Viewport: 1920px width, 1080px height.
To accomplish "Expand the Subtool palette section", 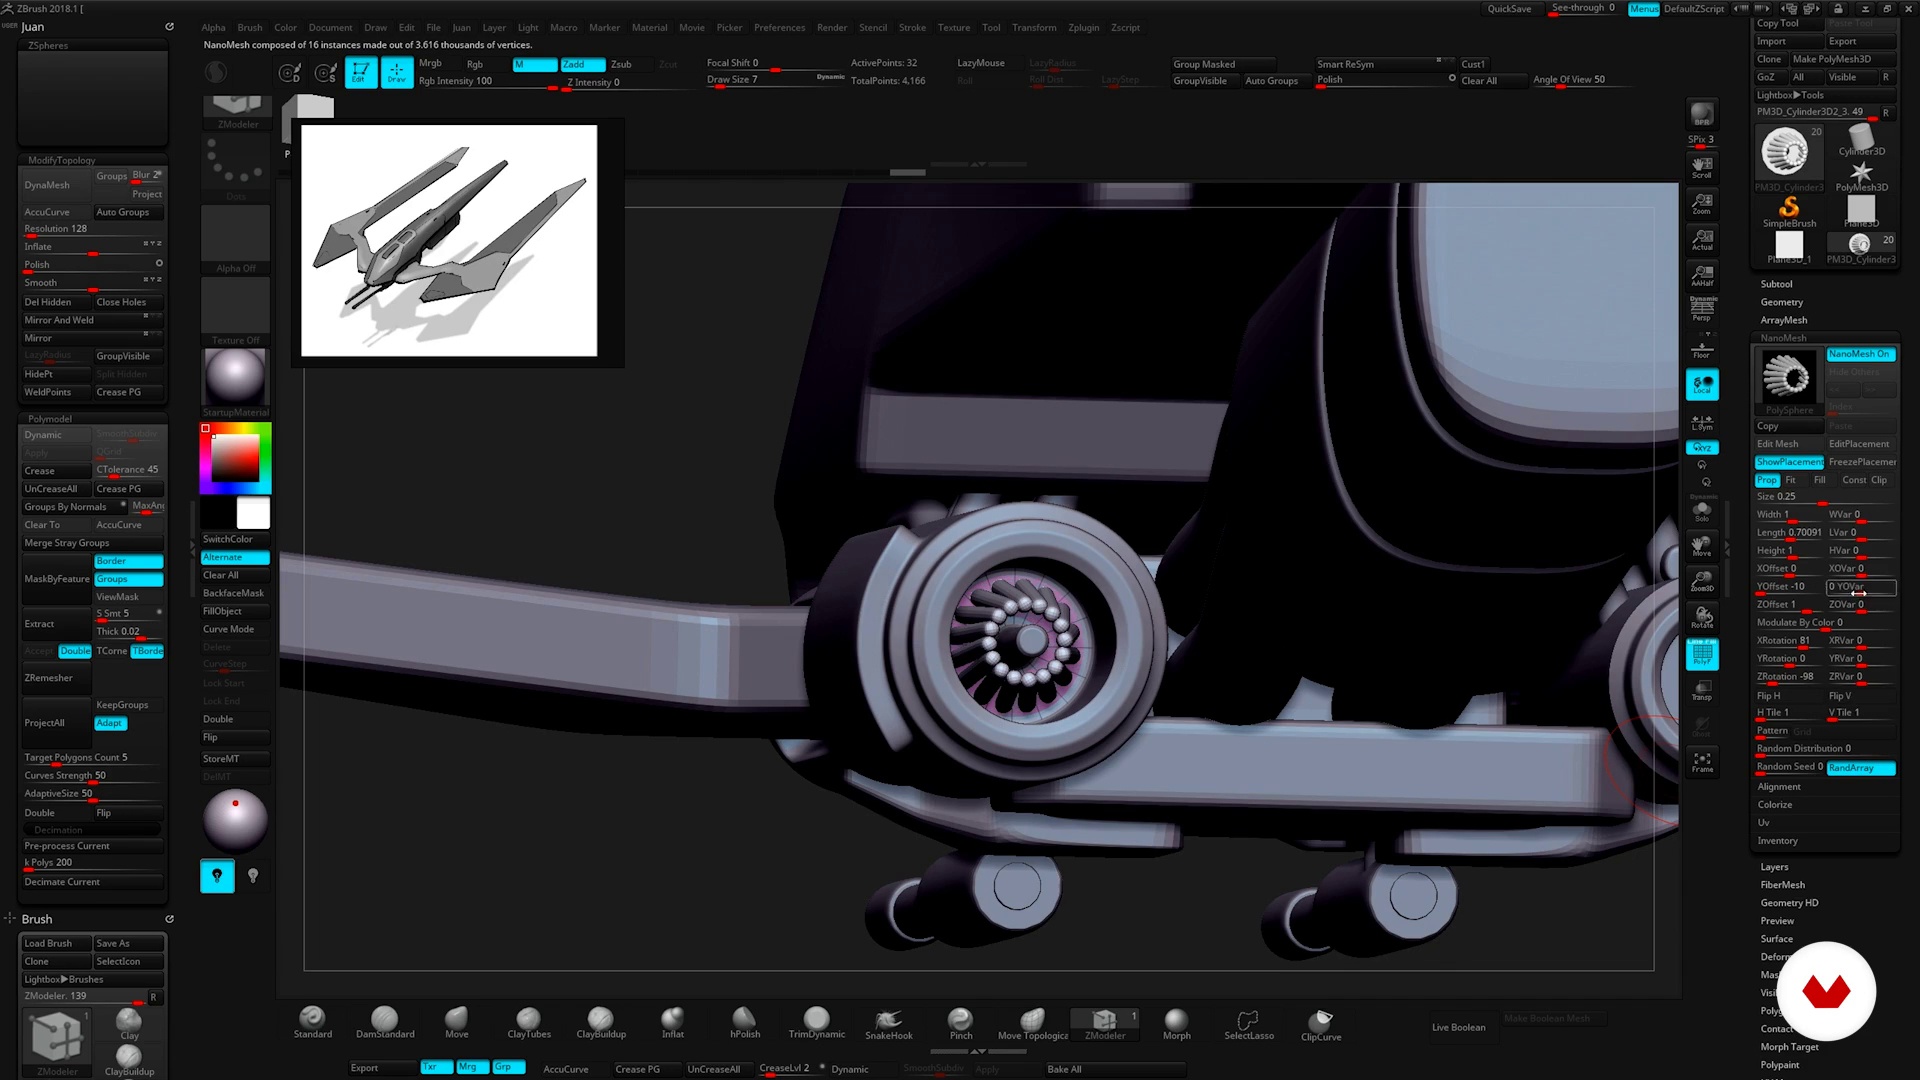I will [1776, 284].
